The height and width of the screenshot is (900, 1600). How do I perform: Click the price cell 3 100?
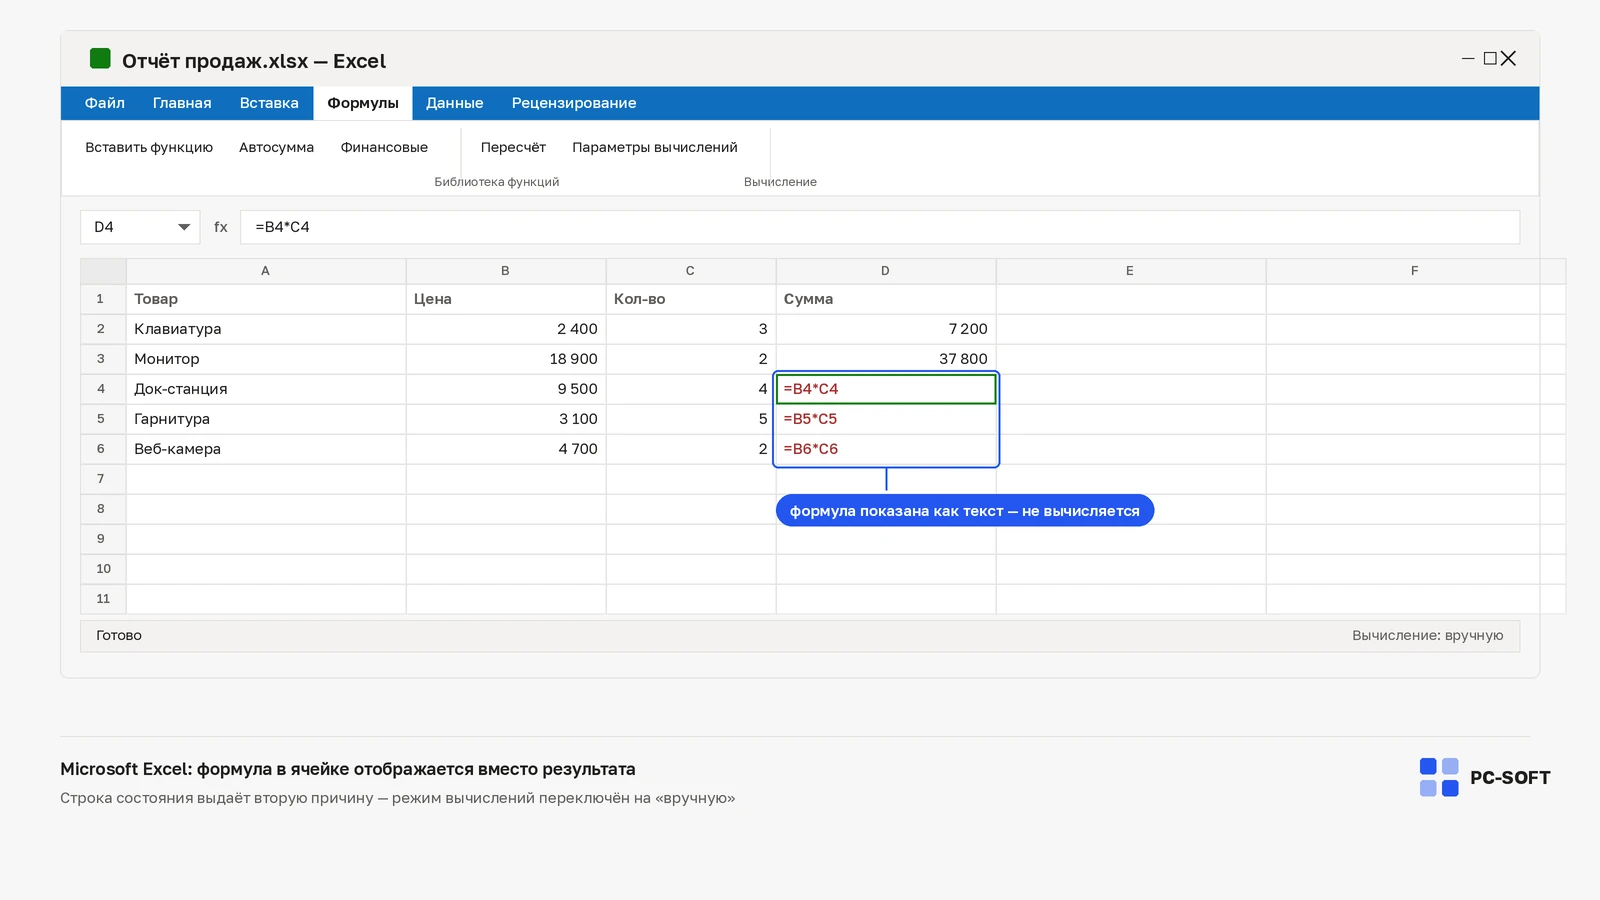click(506, 419)
